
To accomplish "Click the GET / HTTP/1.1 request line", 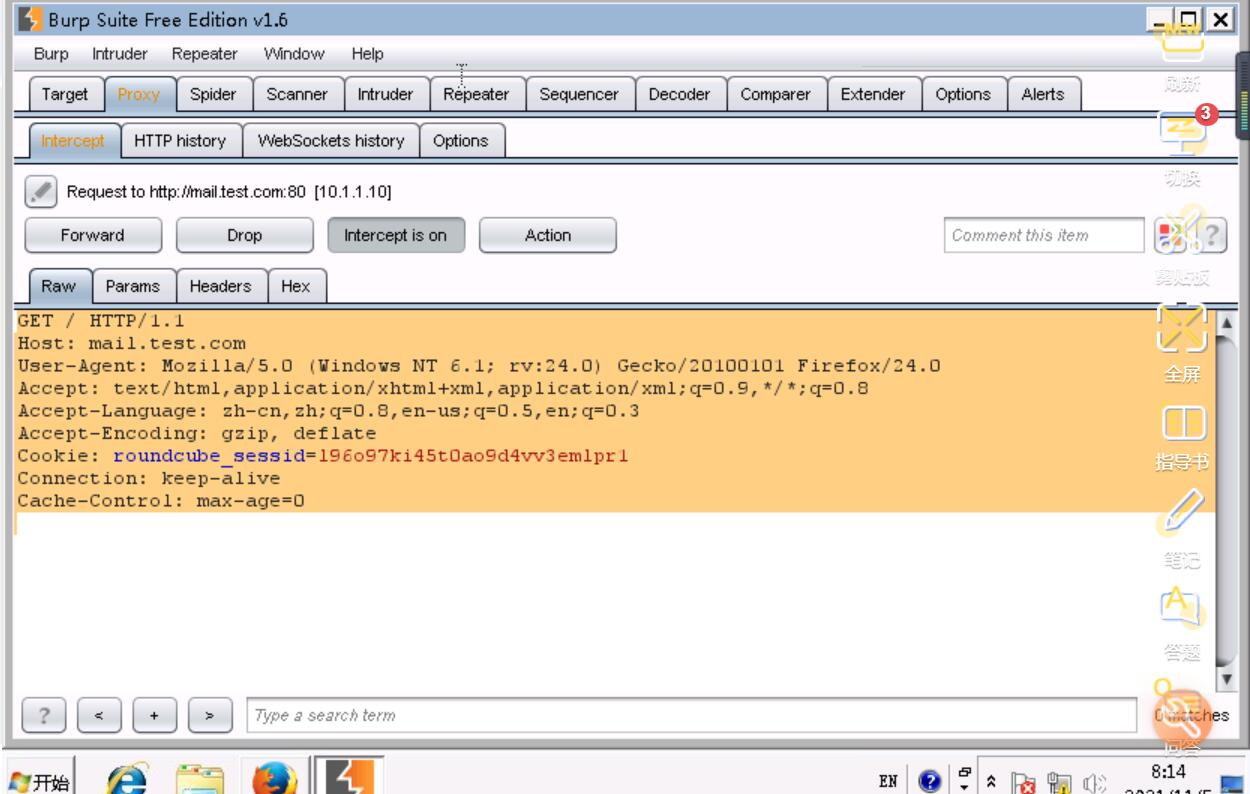I will (101, 322).
